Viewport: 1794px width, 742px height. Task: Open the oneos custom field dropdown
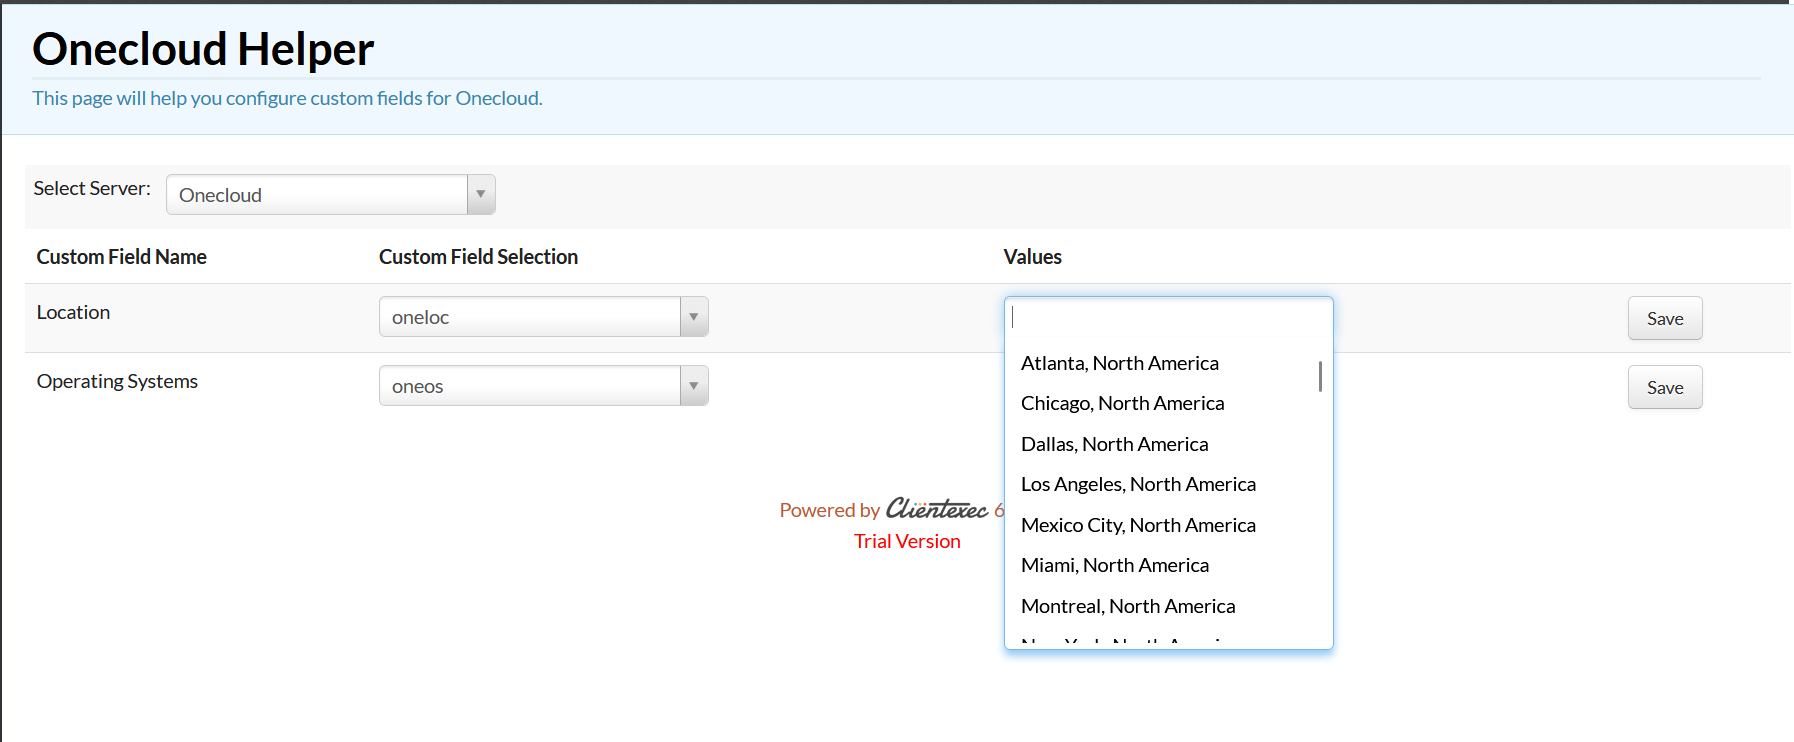point(543,386)
